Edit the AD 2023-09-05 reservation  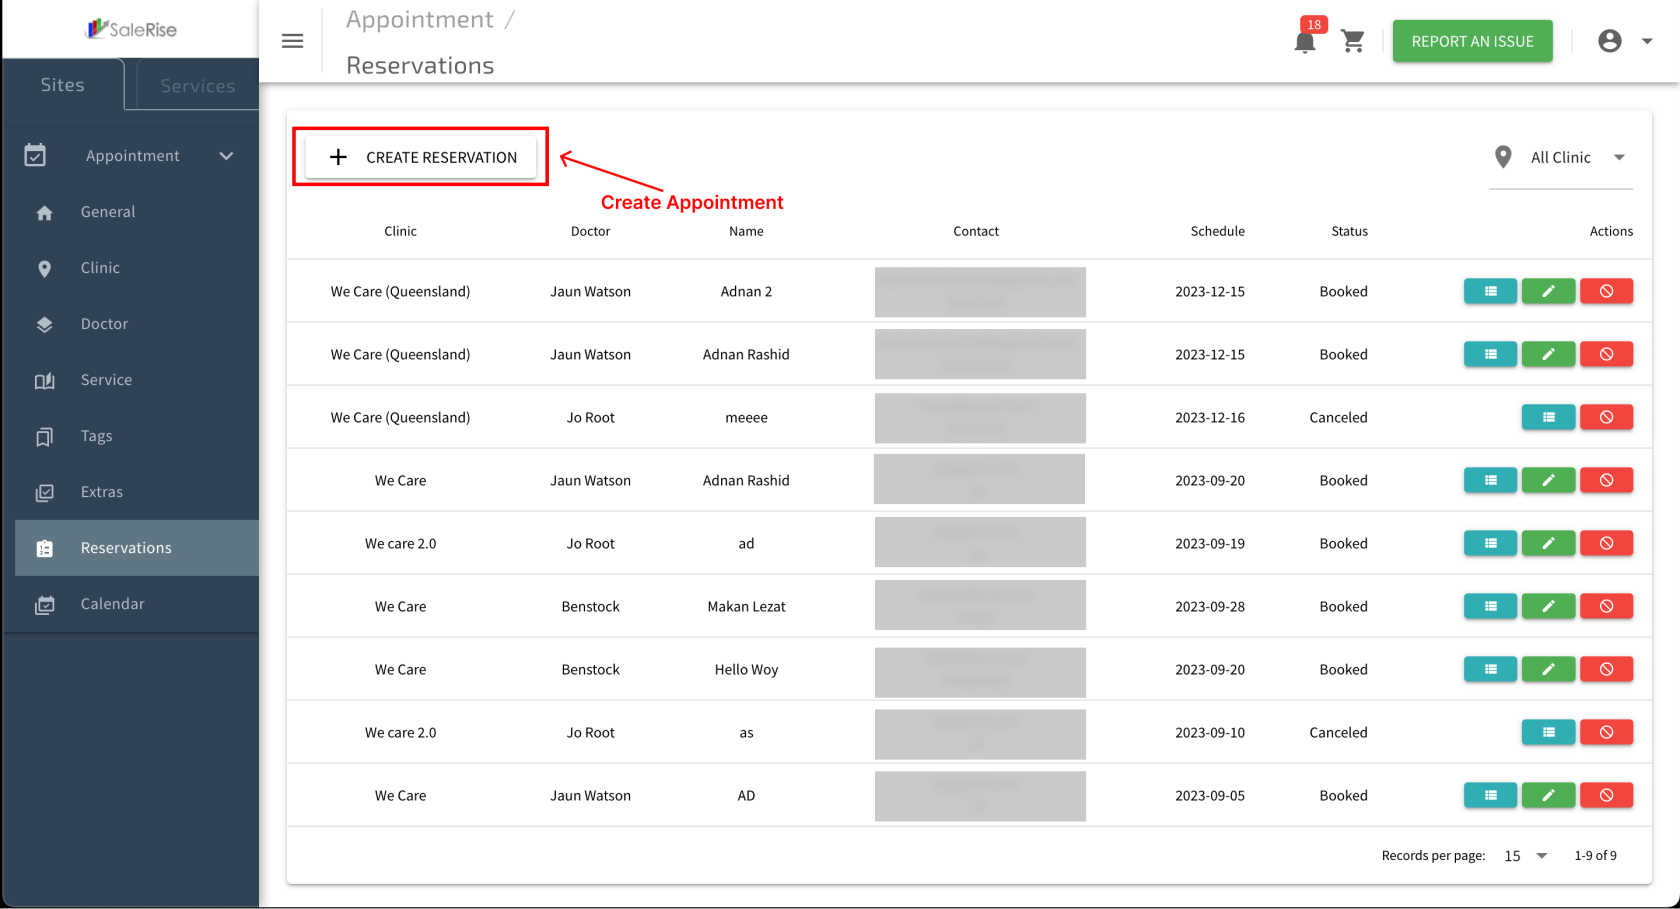coord(1548,795)
